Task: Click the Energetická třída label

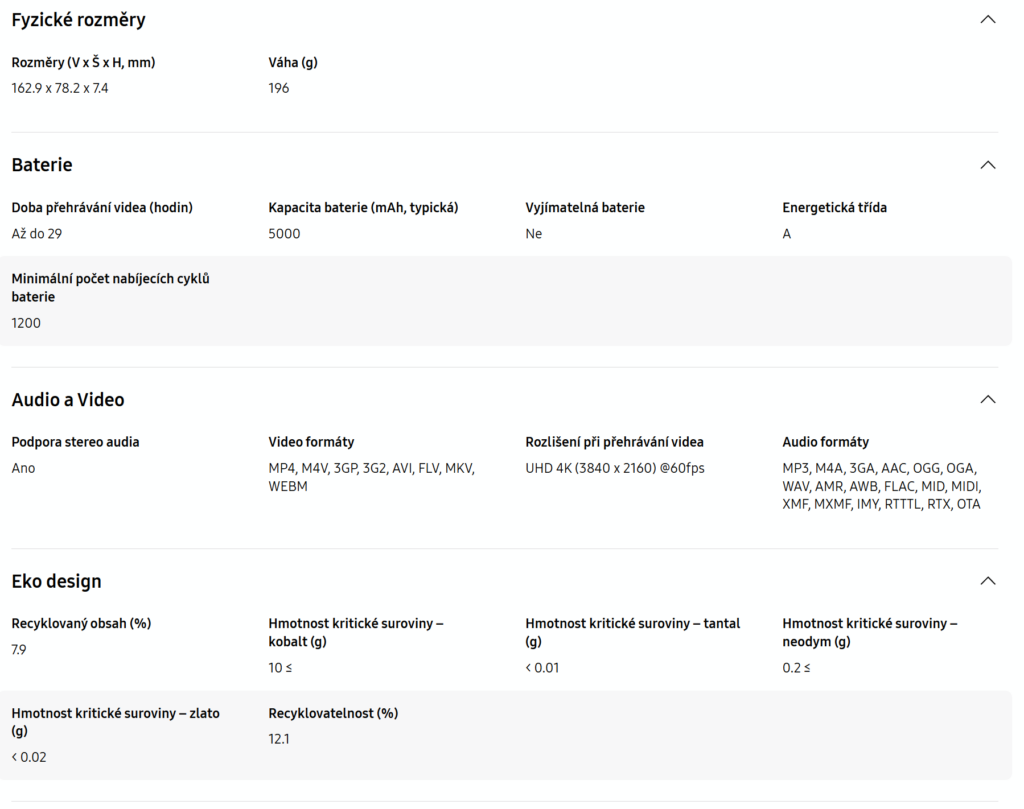Action: tap(834, 208)
